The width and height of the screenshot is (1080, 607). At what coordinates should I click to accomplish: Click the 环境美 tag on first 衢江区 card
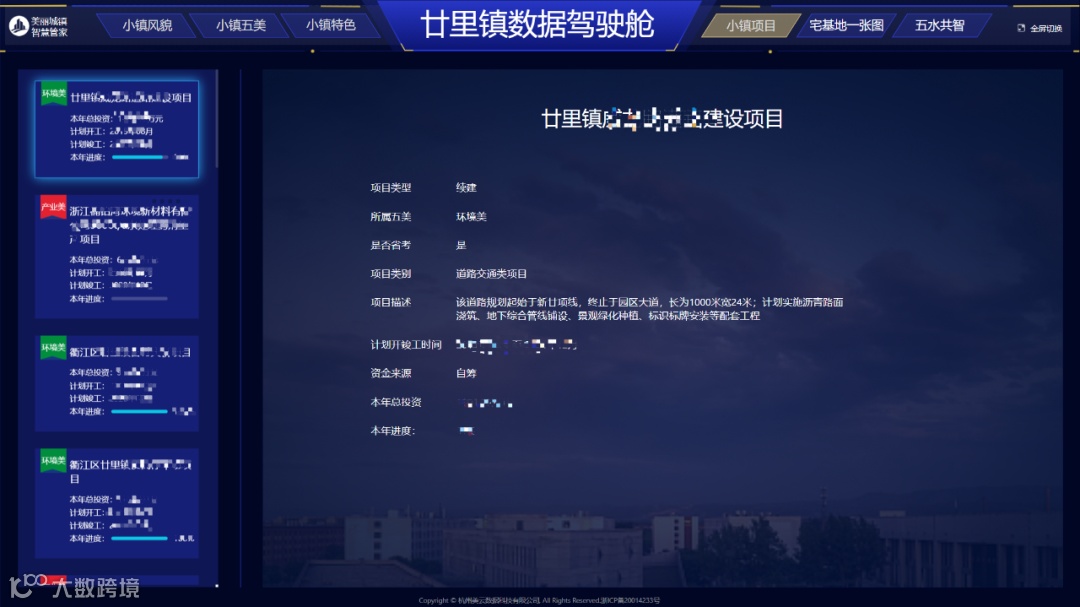[x=53, y=348]
